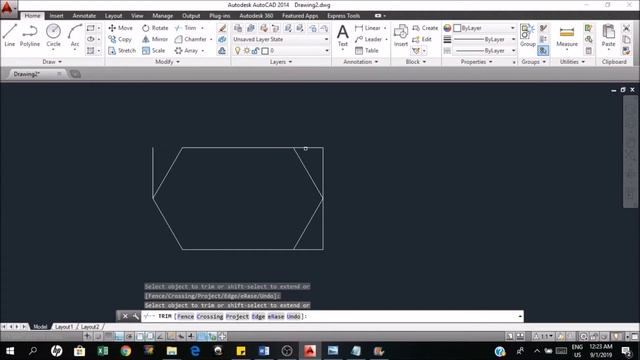Expand the Properties panel
Image resolution: width=640 pixels, height=360 pixels.
point(476,62)
